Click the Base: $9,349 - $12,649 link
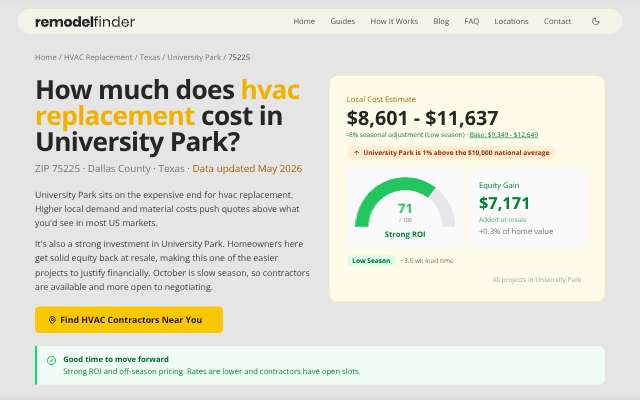The height and width of the screenshot is (400, 640). tap(504, 135)
